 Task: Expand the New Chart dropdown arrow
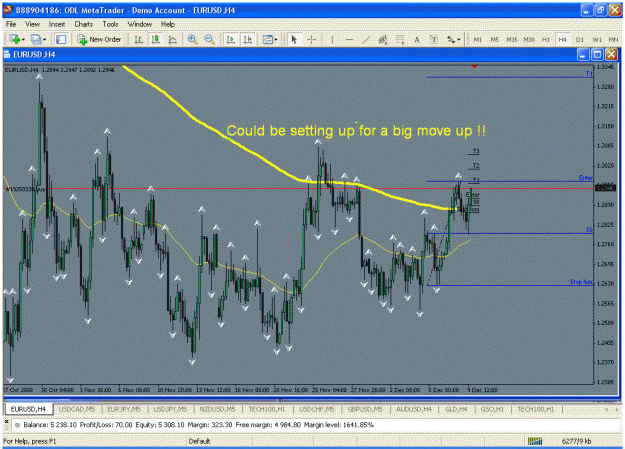(23, 40)
